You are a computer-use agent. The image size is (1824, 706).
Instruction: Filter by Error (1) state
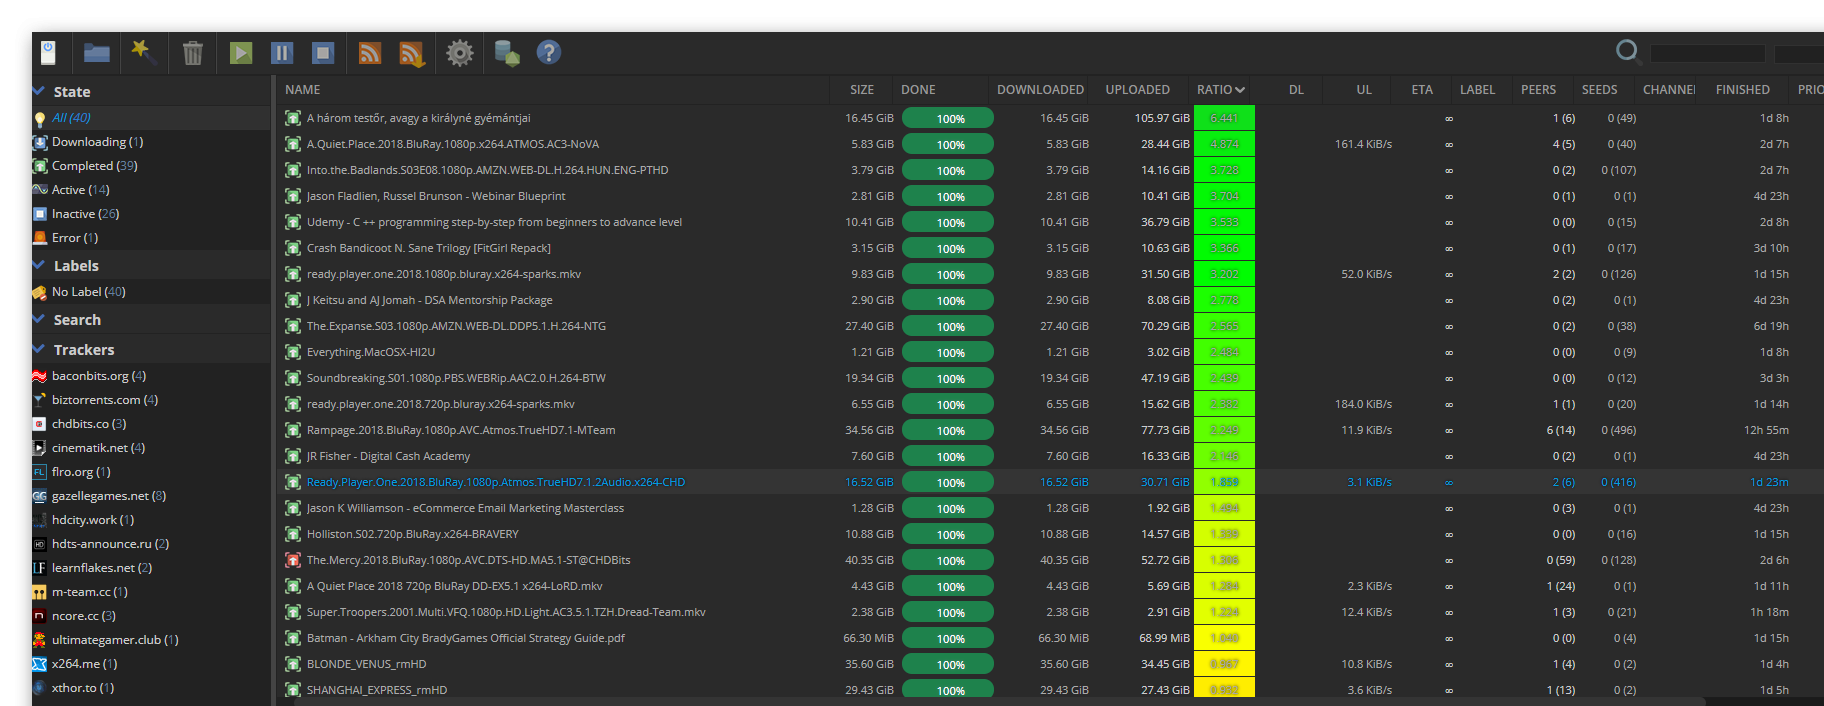pos(151,238)
